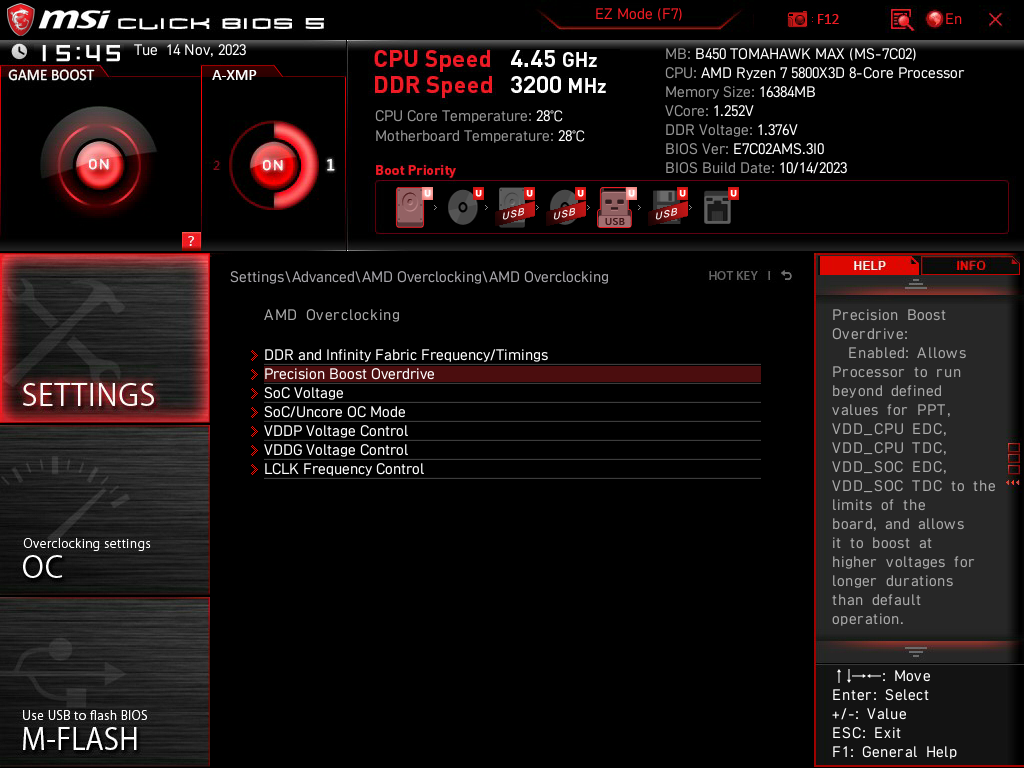The image size is (1024, 768).
Task: Open the SETTINGS section
Action: click(x=104, y=338)
